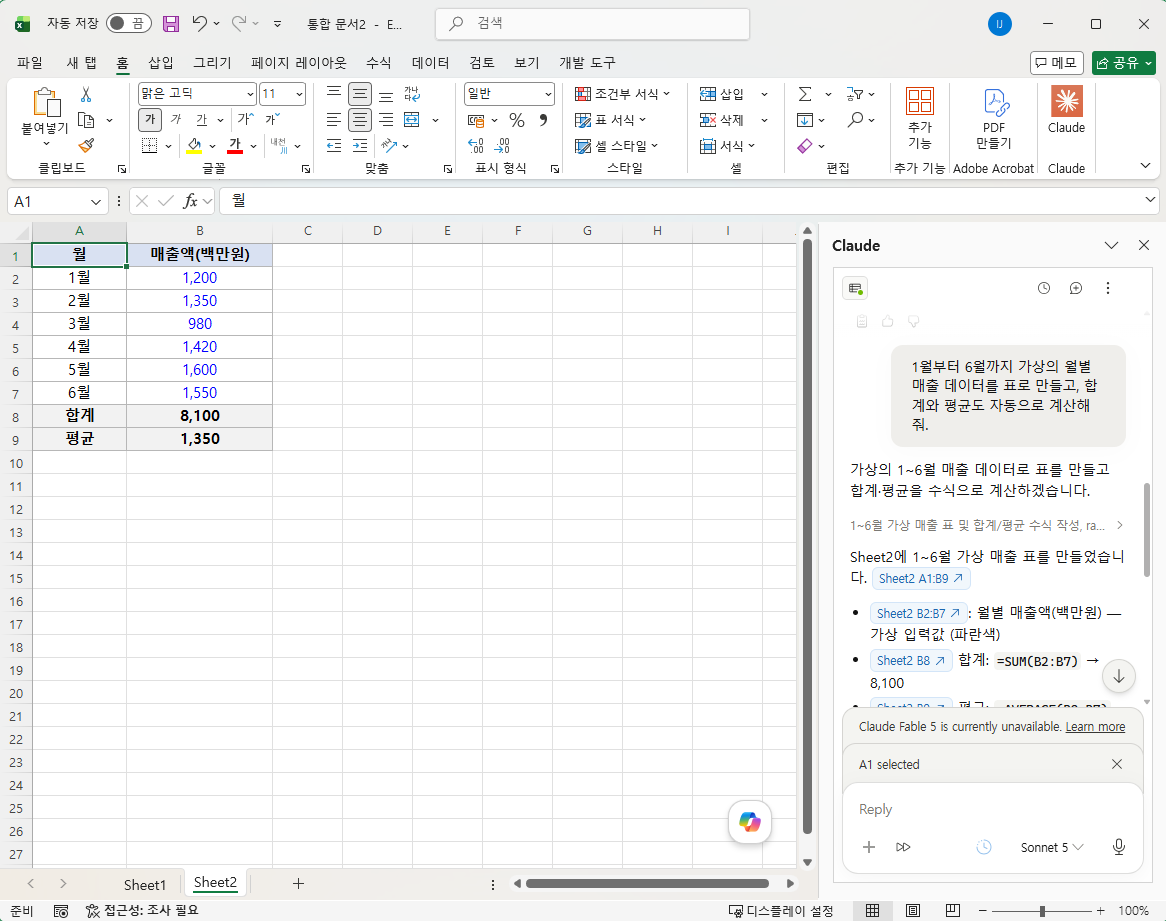The image size is (1166, 921).
Task: Switch to Page Break Preview
Action: pyautogui.click(x=952, y=911)
